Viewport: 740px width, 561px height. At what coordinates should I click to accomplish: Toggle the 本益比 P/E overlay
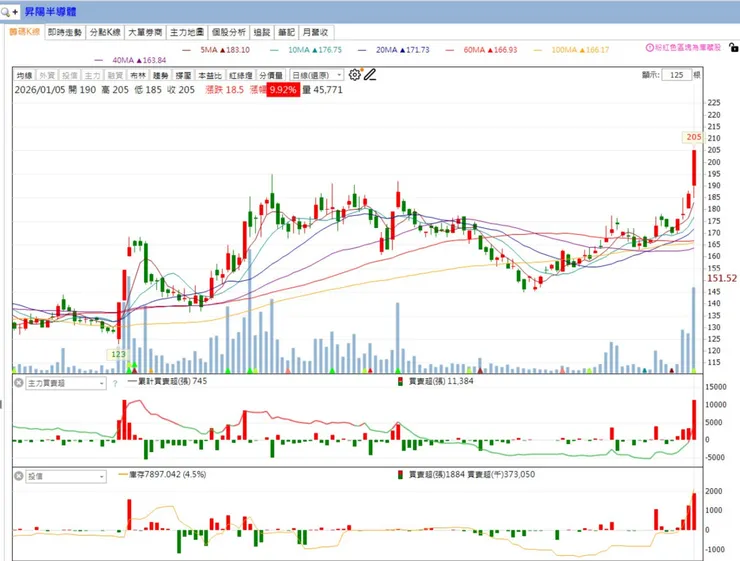pyautogui.click(x=210, y=75)
